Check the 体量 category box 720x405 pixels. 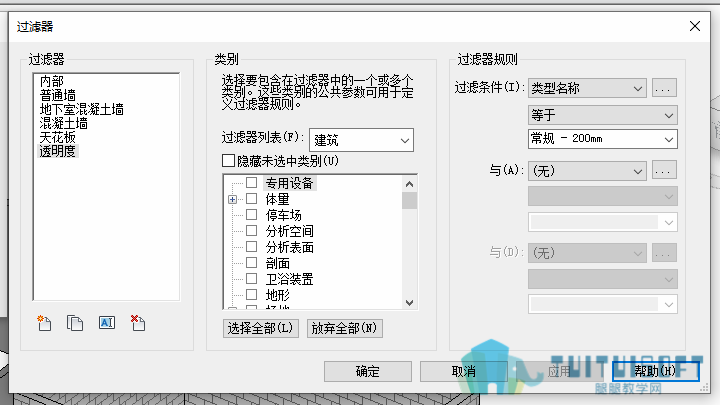(251, 199)
